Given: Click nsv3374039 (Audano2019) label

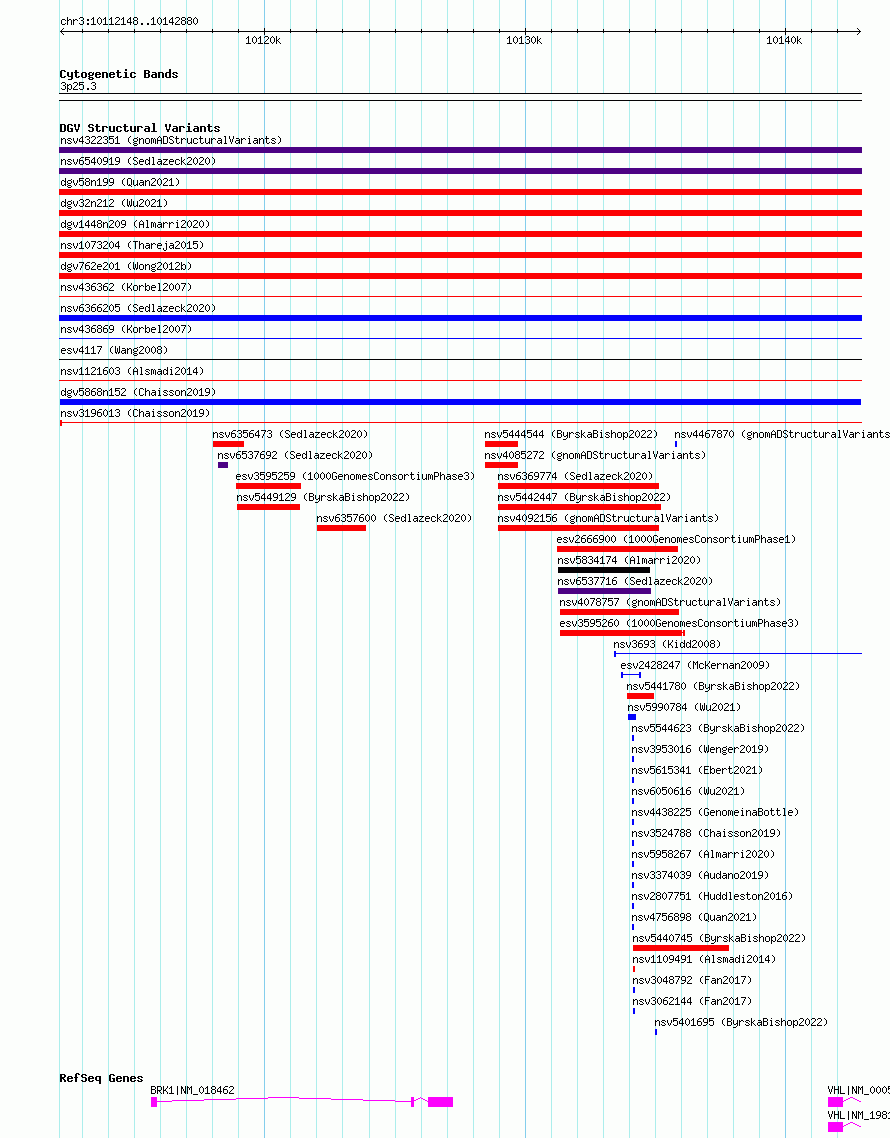Looking at the screenshot, I should (701, 877).
